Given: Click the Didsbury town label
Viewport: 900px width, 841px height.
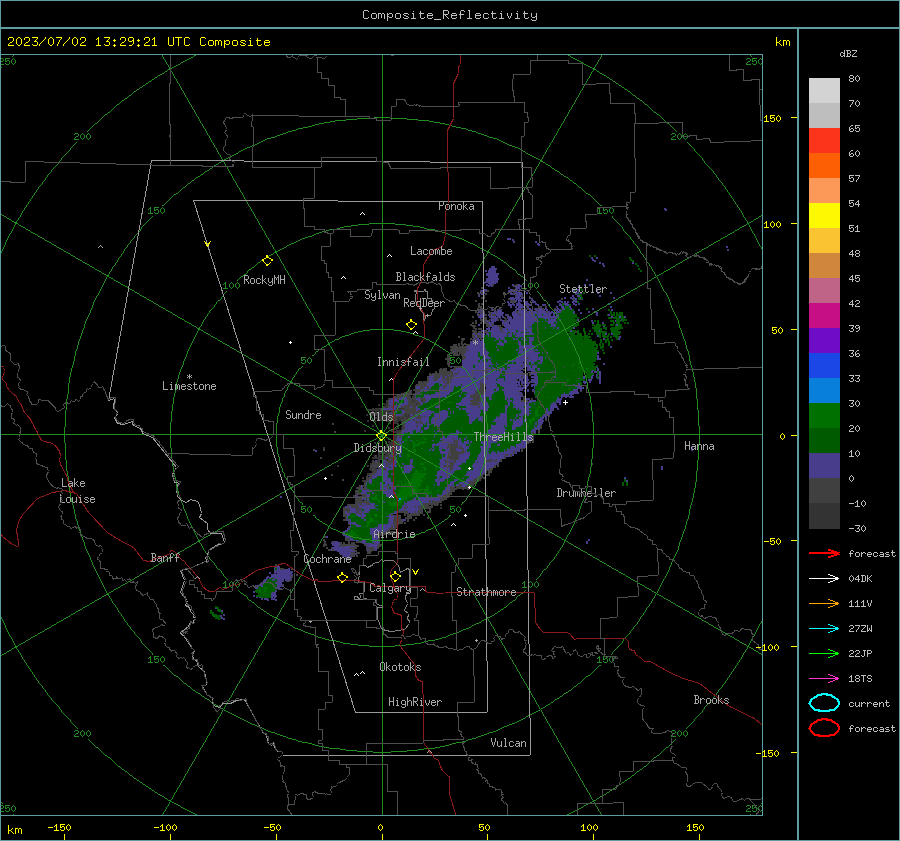Looking at the screenshot, I should (x=377, y=448).
